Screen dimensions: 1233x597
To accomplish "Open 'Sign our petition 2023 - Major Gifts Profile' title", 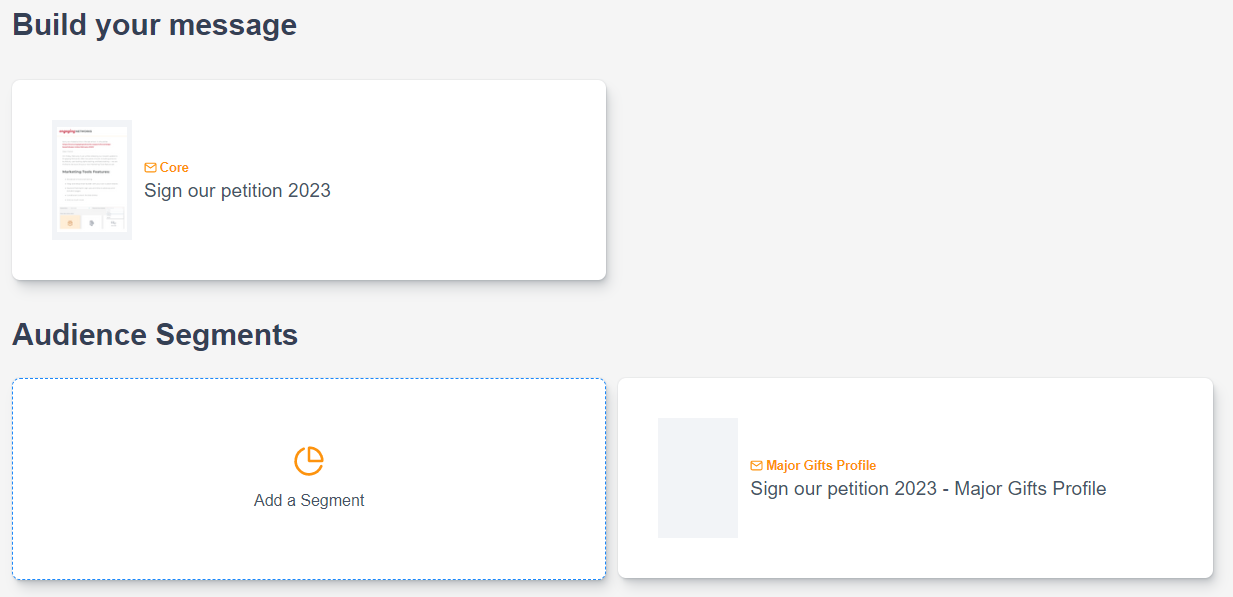I will pos(928,489).
